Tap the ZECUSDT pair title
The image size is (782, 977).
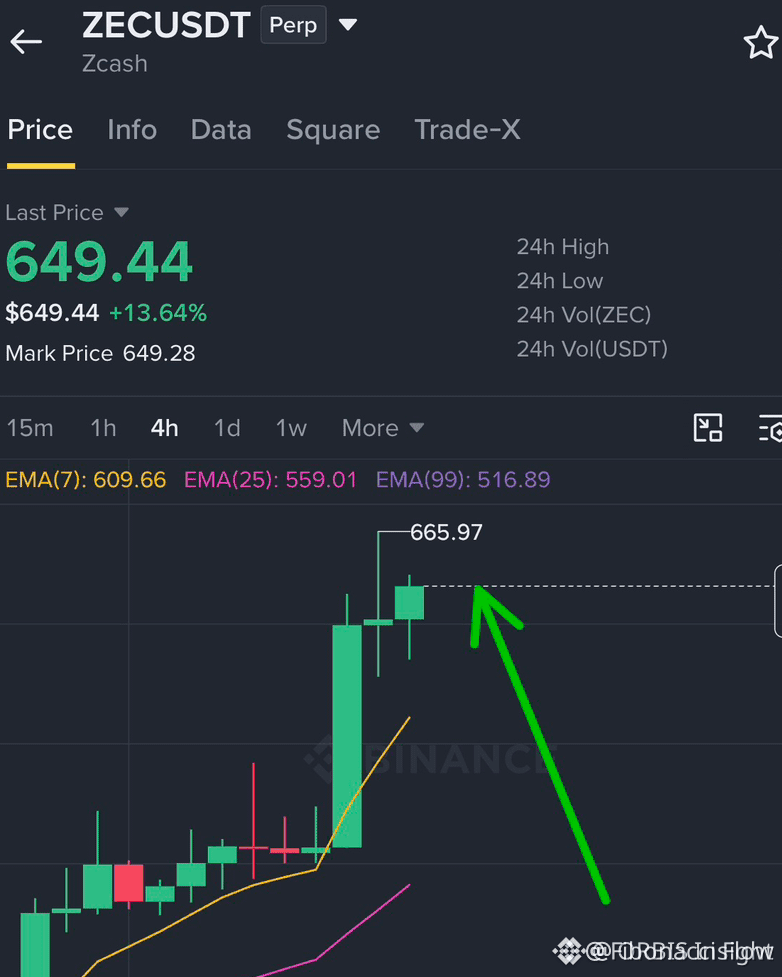pos(166,25)
